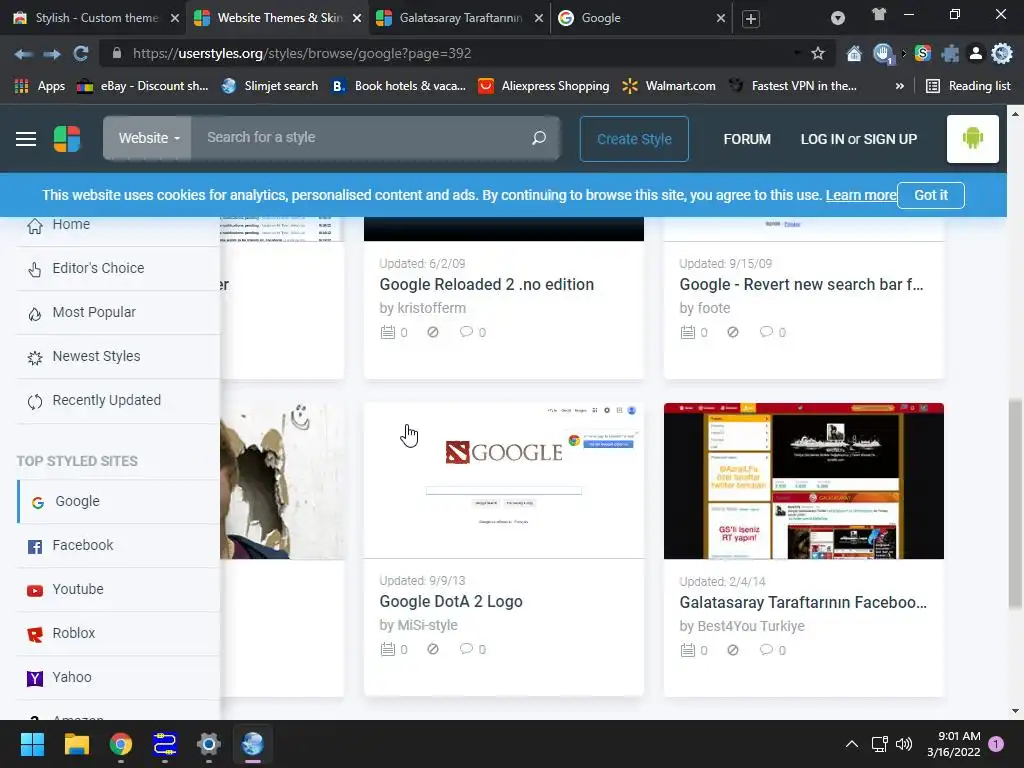Click the taskbar volume icon
The height and width of the screenshot is (768, 1024).
tap(904, 744)
